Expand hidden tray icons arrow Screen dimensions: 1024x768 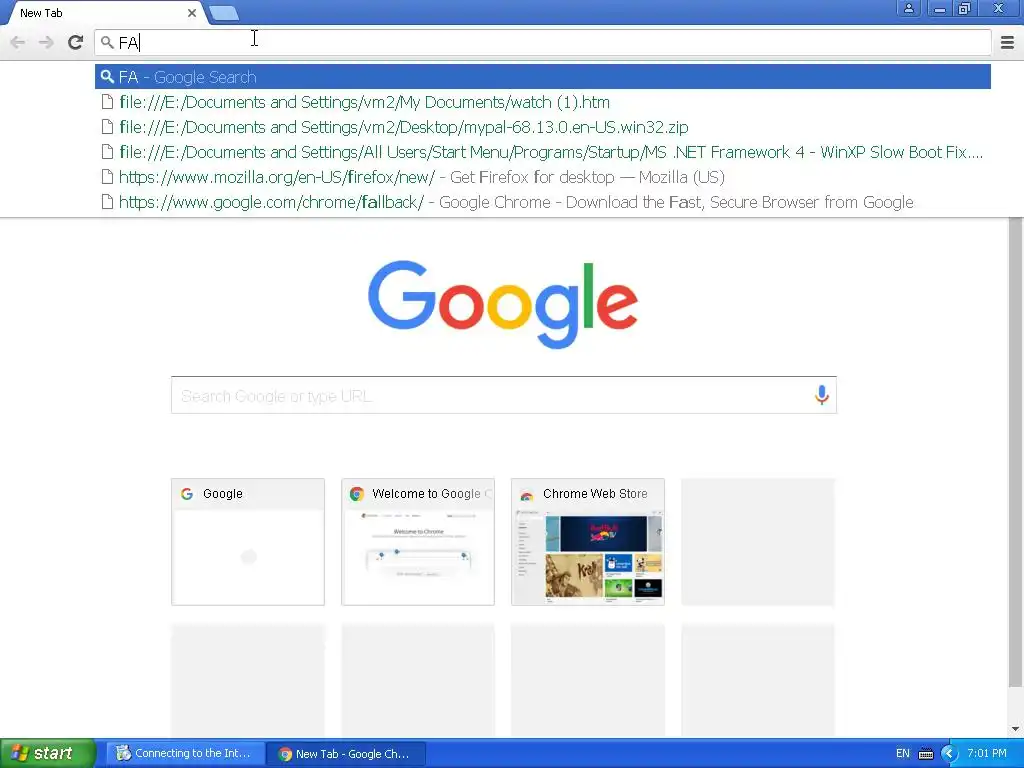click(949, 754)
